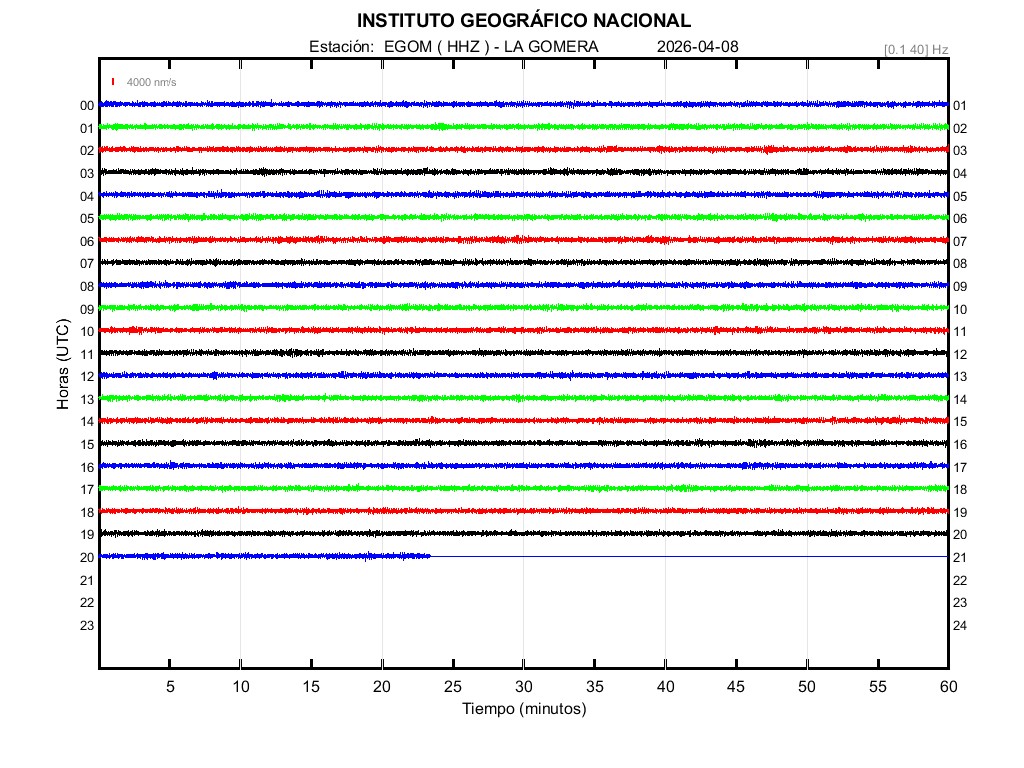Click the end of the hour-20 blue waveform signal
The height and width of the screenshot is (768, 1024).
(430, 556)
